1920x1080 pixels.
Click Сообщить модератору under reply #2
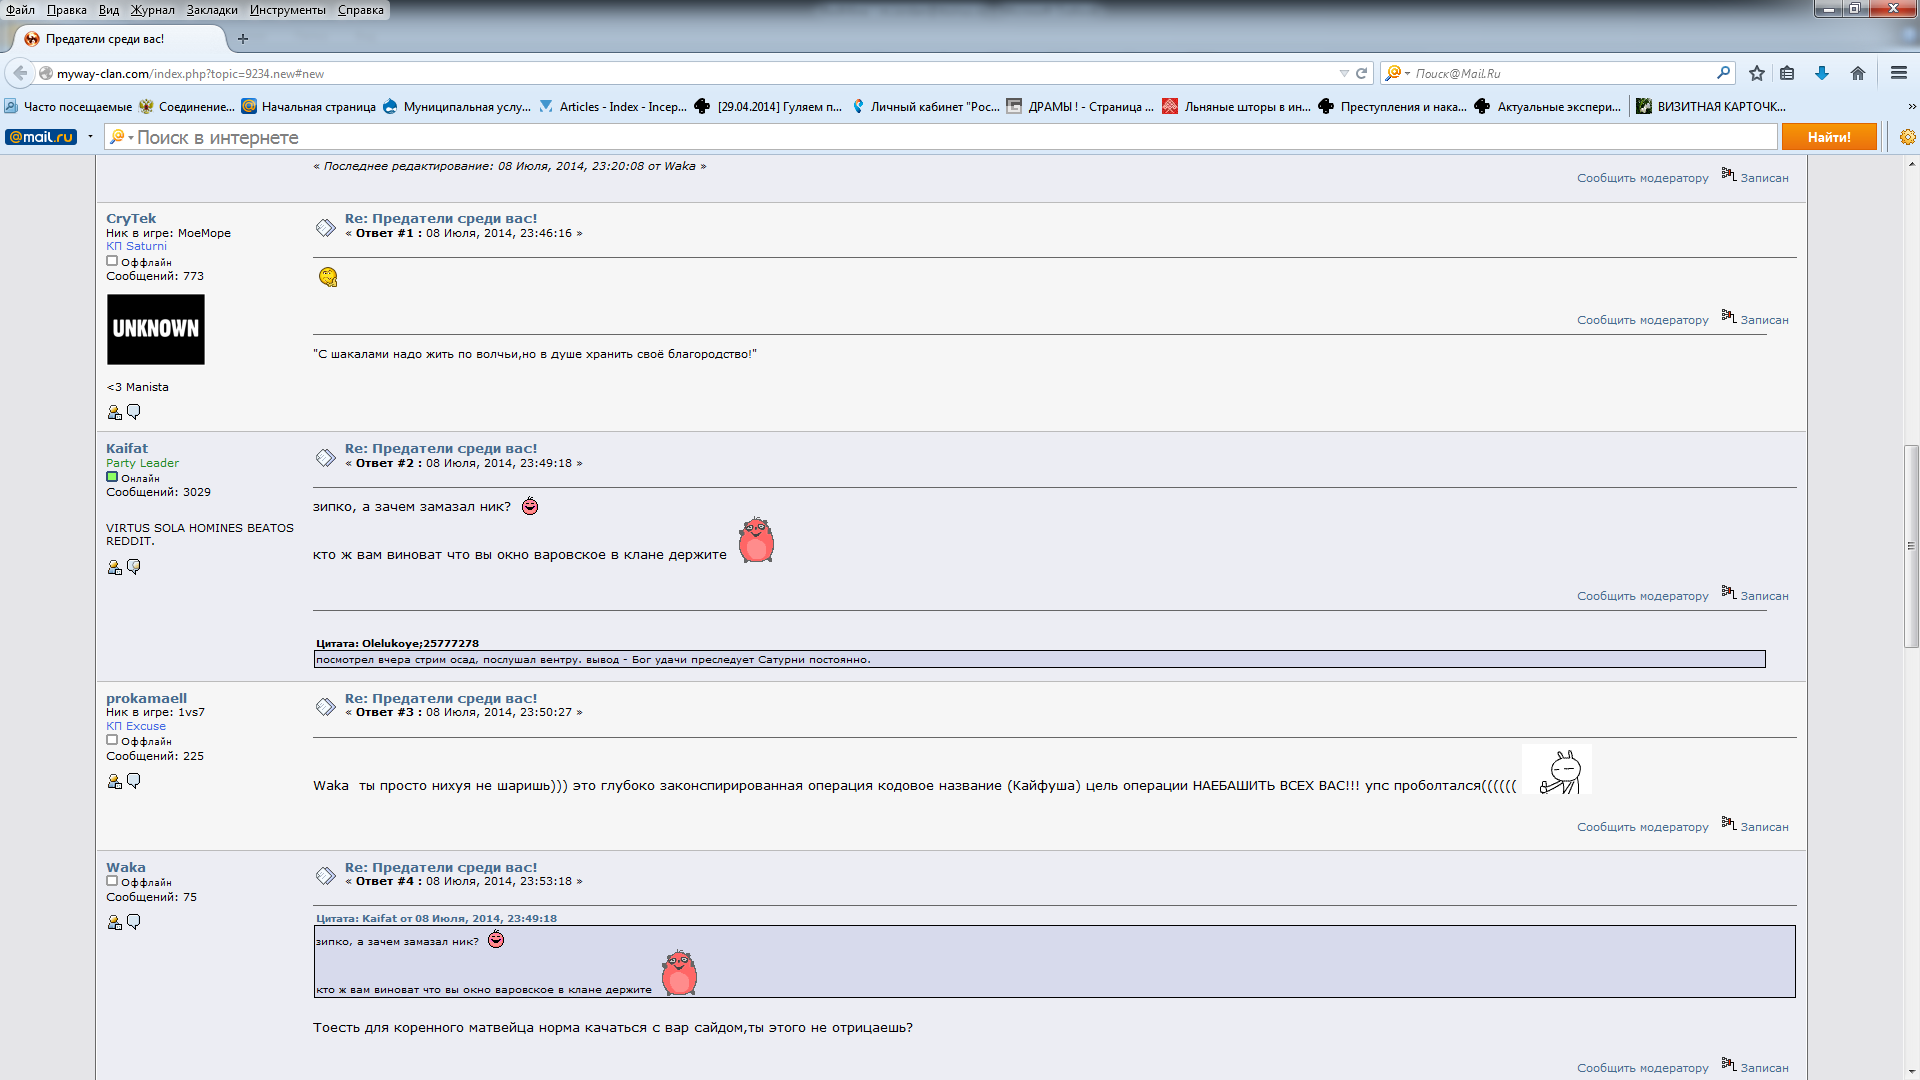point(1642,596)
